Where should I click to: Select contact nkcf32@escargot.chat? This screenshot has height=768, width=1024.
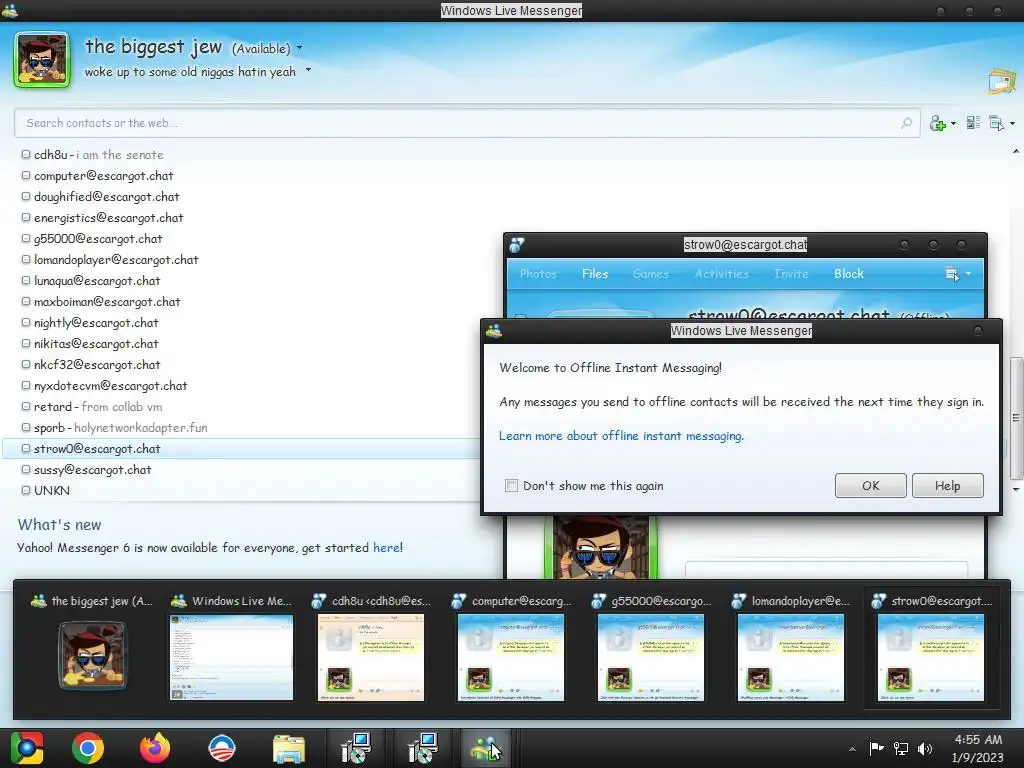click(x=97, y=364)
